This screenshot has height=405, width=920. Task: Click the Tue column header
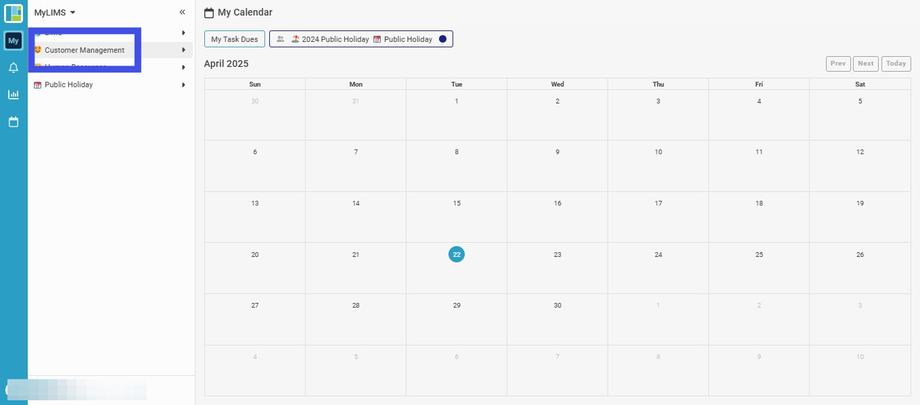pyautogui.click(x=456, y=84)
